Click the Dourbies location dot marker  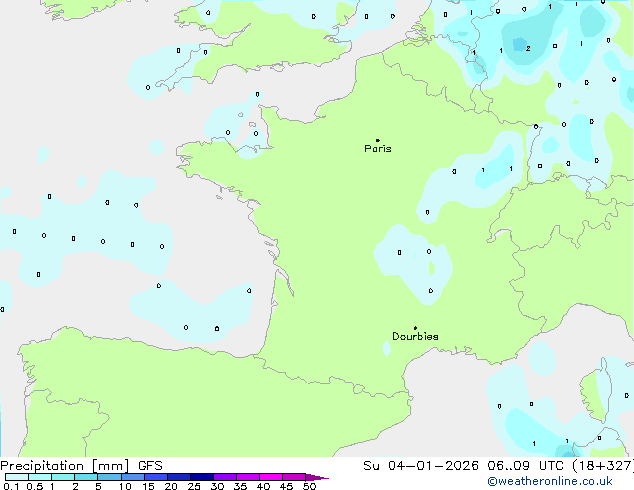point(415,328)
